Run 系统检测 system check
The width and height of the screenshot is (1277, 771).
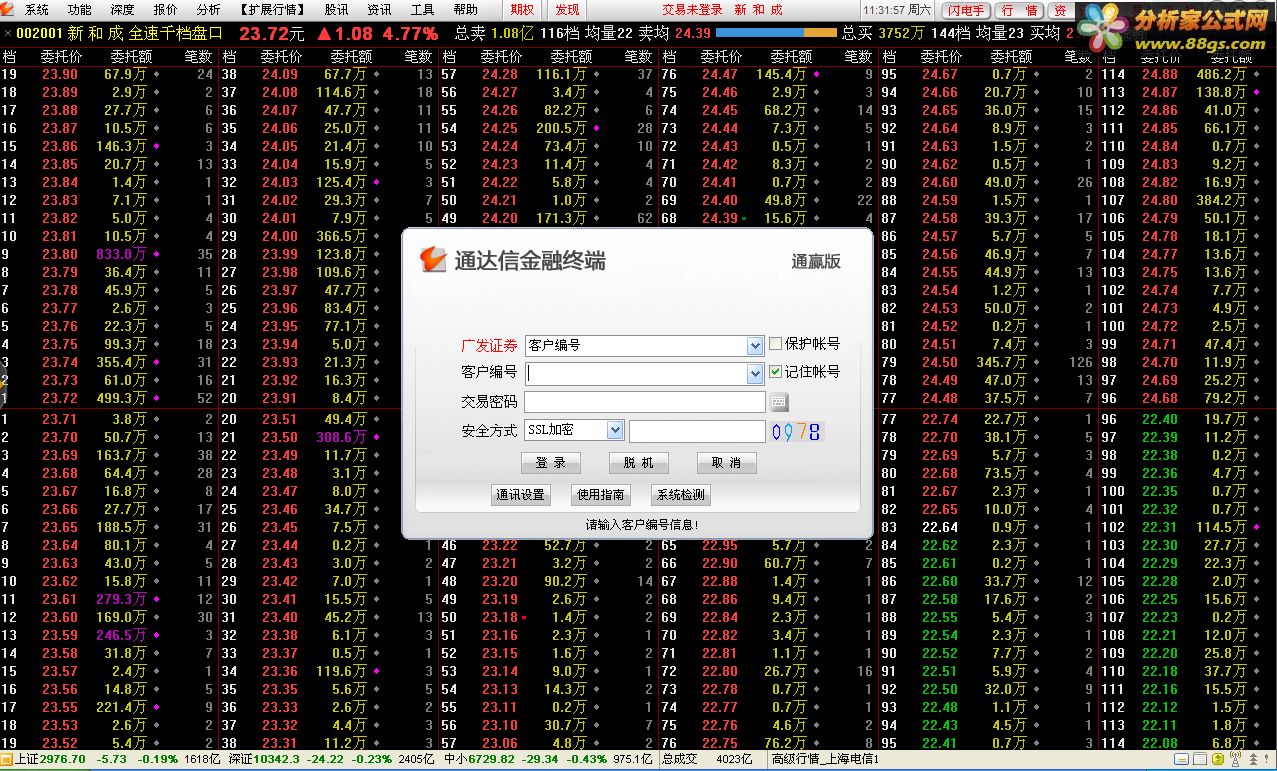[x=680, y=495]
